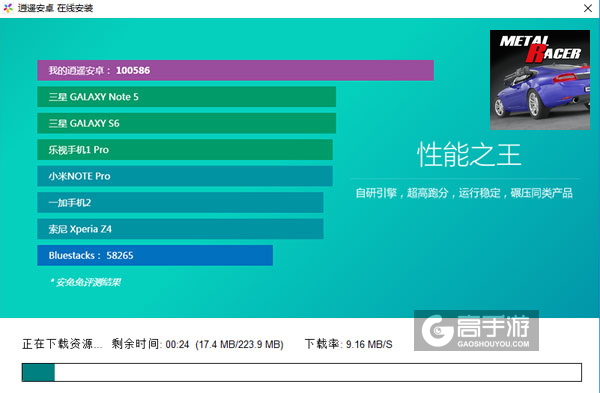Select the 三星 GALAXY Note 5 bar
The width and height of the screenshot is (600, 393).
[186, 96]
